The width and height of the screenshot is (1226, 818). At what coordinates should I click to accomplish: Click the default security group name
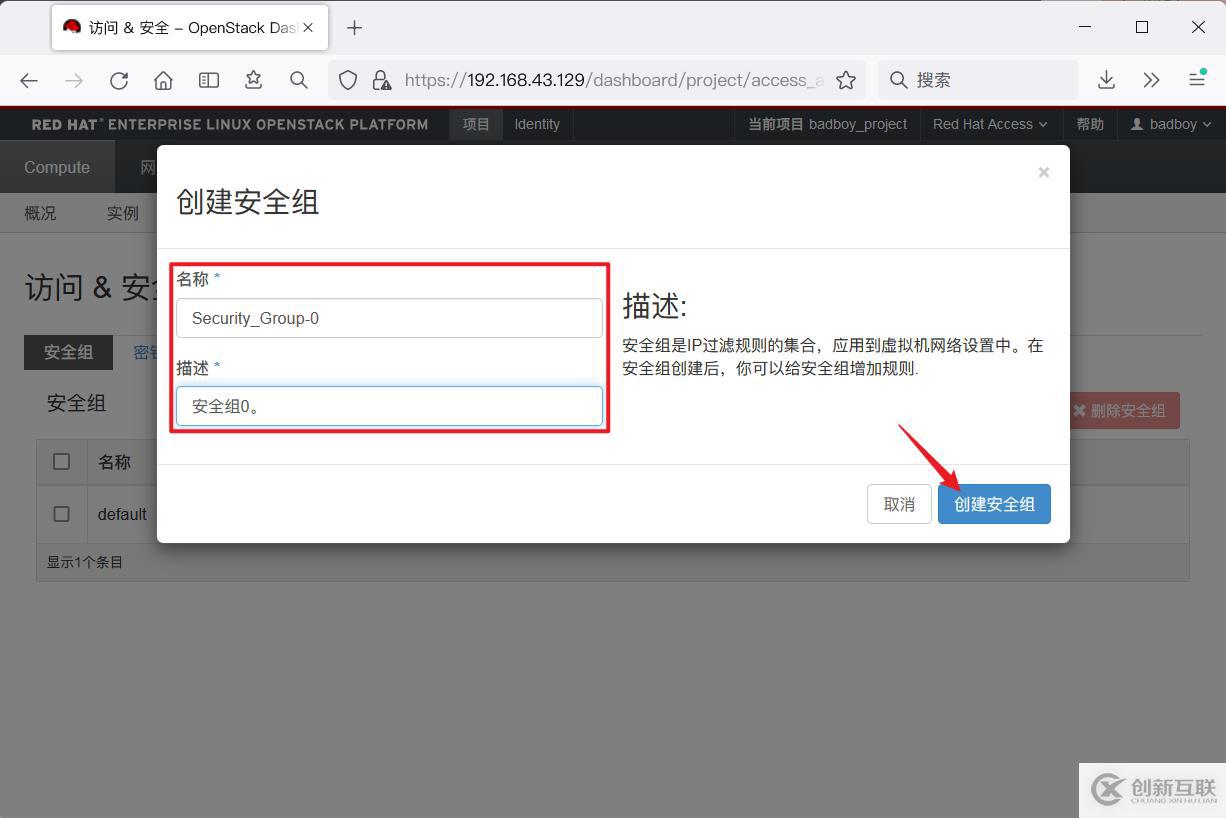(x=122, y=514)
